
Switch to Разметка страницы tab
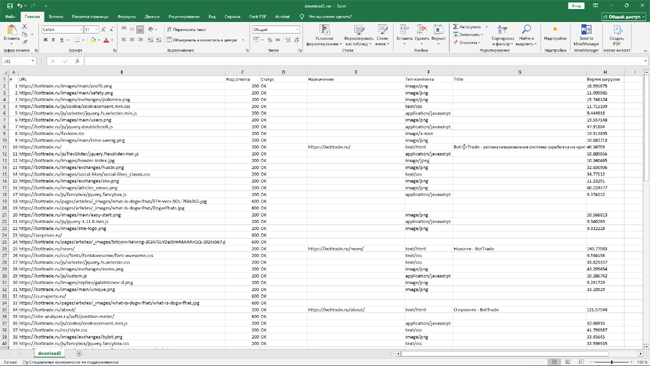coord(90,17)
